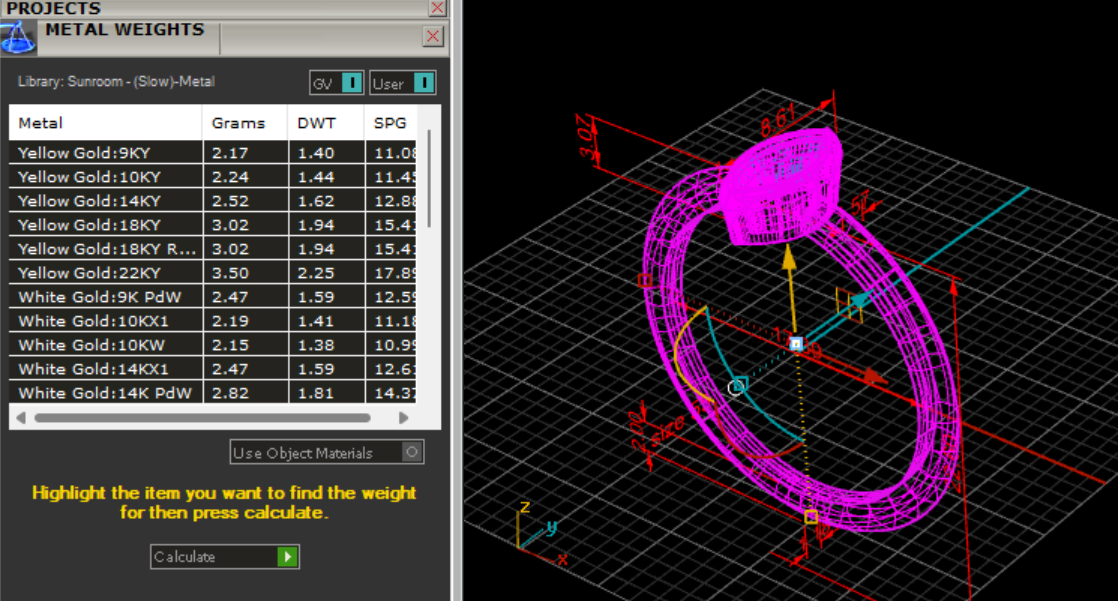The width and height of the screenshot is (1118, 601).
Task: Click the 8.61 dimension label on ring
Action: 776,120
